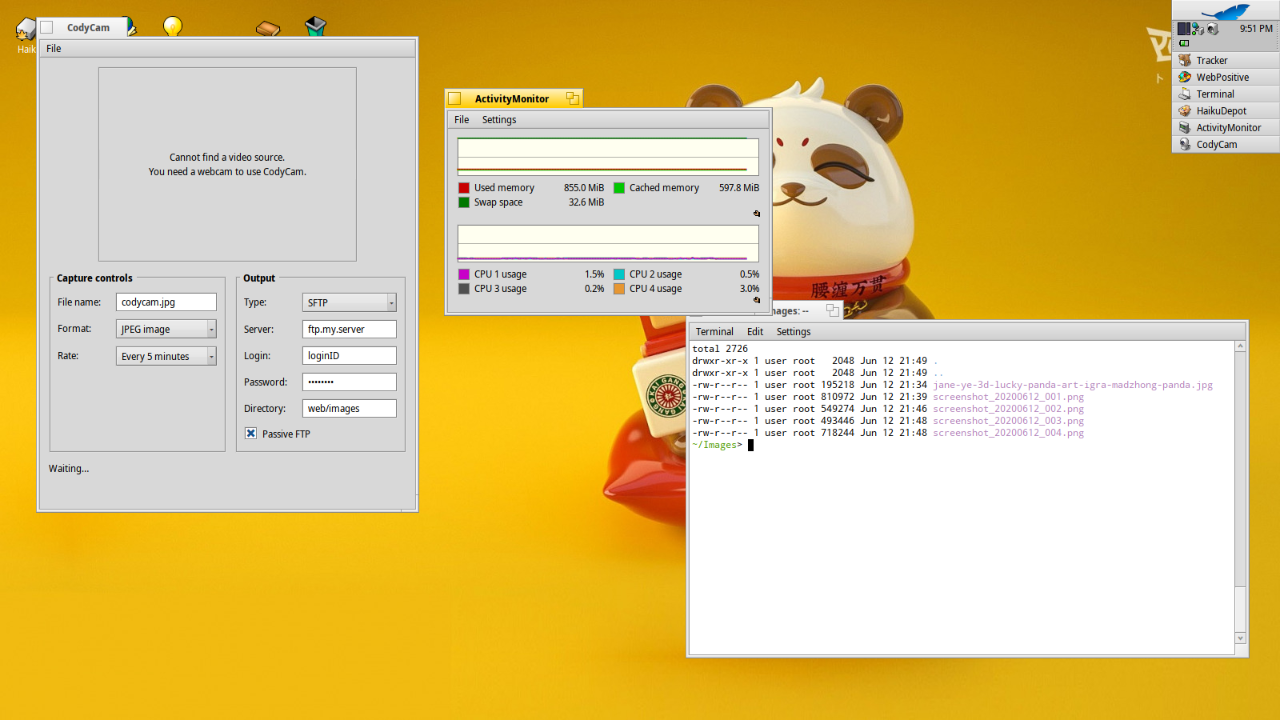Image resolution: width=1280 pixels, height=720 pixels.
Task: Click the CPU 4 usage orange color swatch
Action: coord(619,289)
